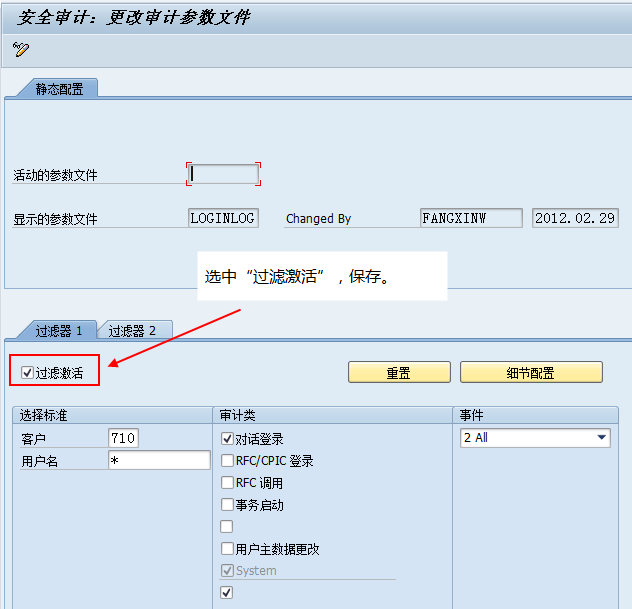Click the display/change pencil icon in toolbar
632x609 pixels.
click(21, 49)
